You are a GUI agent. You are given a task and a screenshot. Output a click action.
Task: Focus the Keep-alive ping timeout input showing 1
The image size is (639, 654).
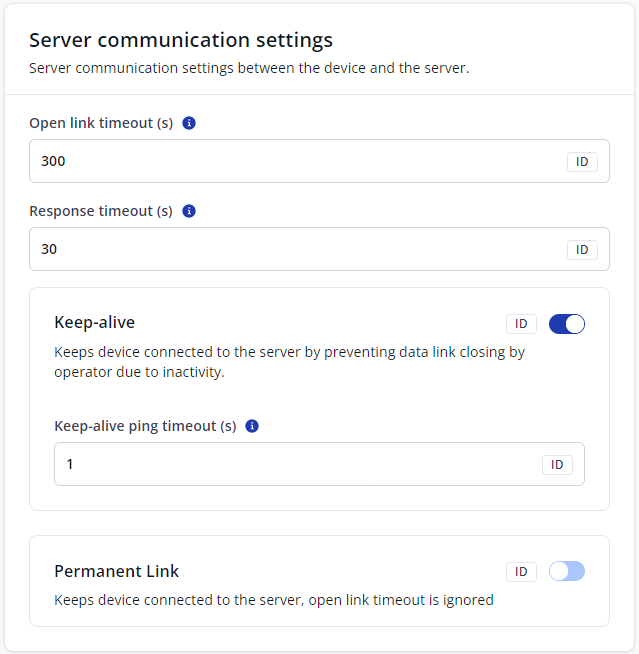[x=290, y=464]
